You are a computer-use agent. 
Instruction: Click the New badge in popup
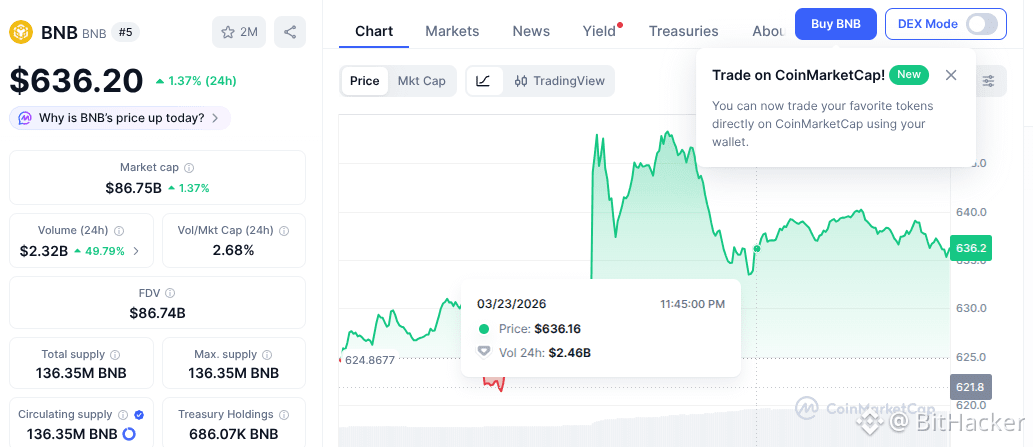[x=909, y=74]
